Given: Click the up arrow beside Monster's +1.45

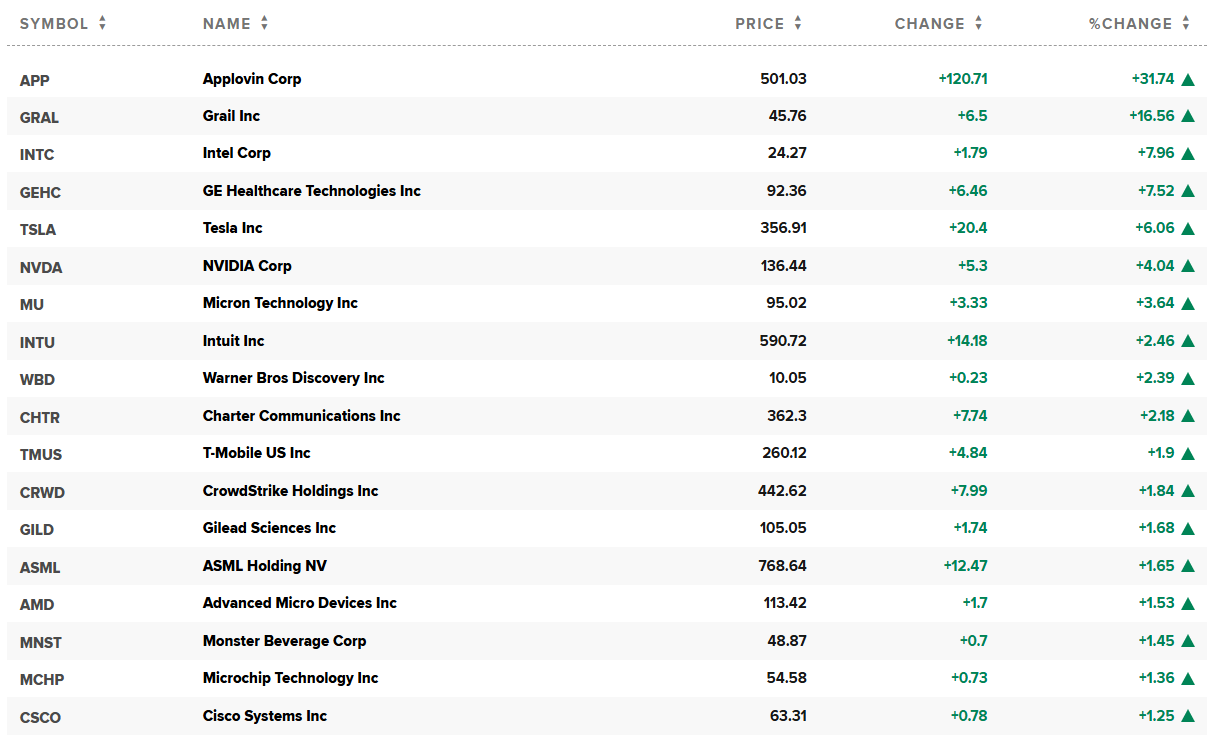Looking at the screenshot, I should click(1188, 641).
